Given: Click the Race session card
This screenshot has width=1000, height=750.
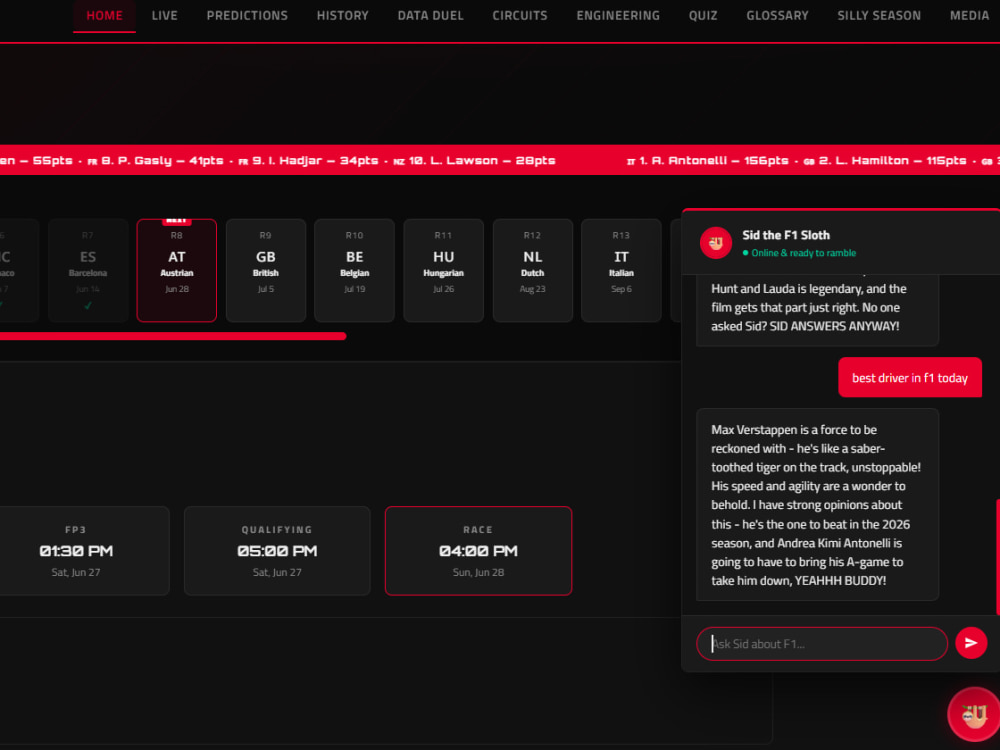Looking at the screenshot, I should pyautogui.click(x=478, y=551).
